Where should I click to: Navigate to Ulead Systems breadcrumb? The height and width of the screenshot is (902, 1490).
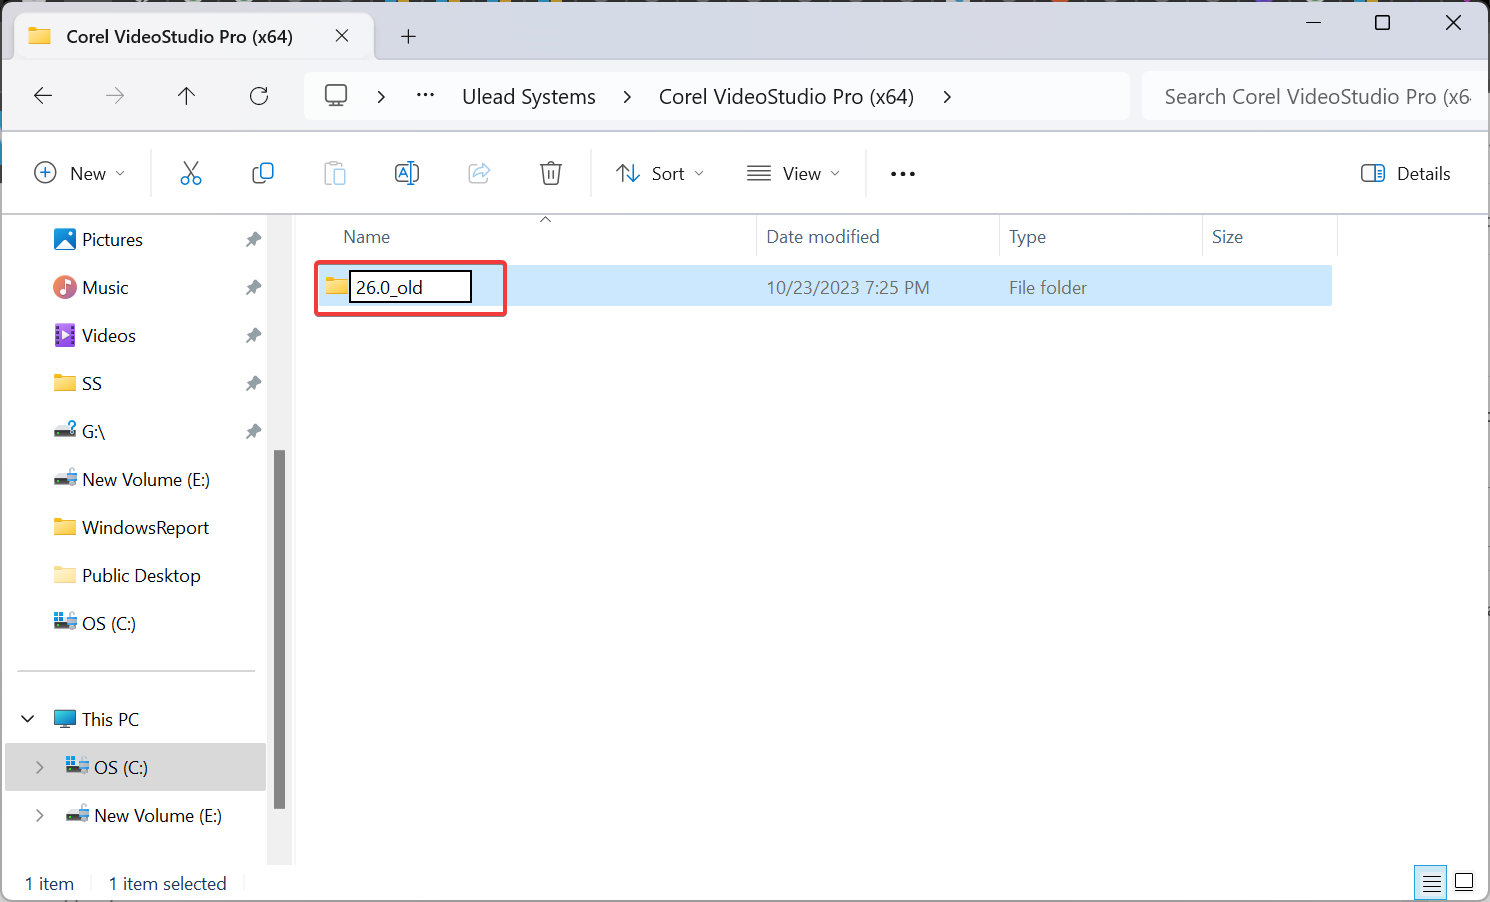pos(529,96)
